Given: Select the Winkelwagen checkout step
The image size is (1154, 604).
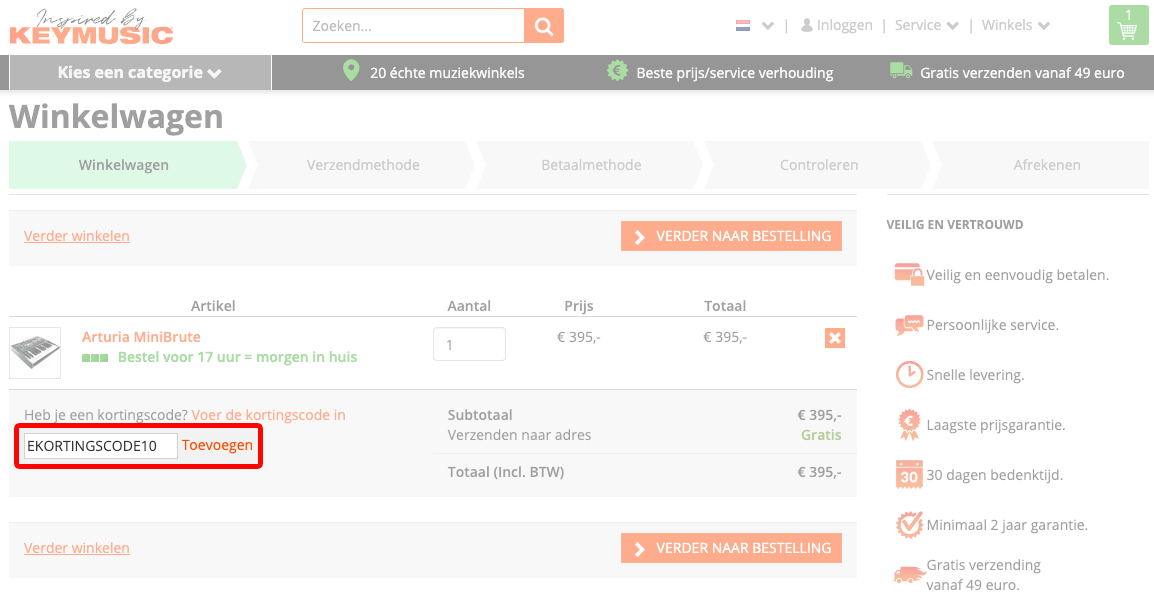Looking at the screenshot, I should (124, 165).
